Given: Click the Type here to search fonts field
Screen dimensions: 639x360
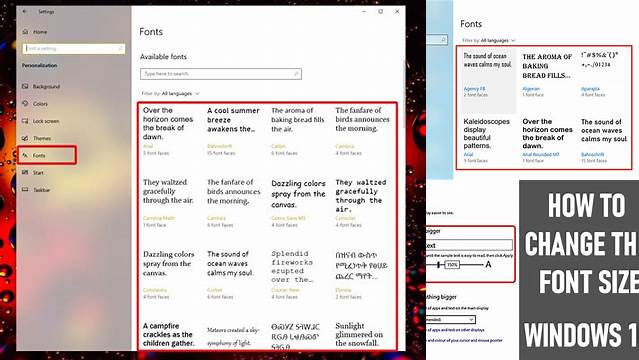Looking at the screenshot, I should (221, 74).
